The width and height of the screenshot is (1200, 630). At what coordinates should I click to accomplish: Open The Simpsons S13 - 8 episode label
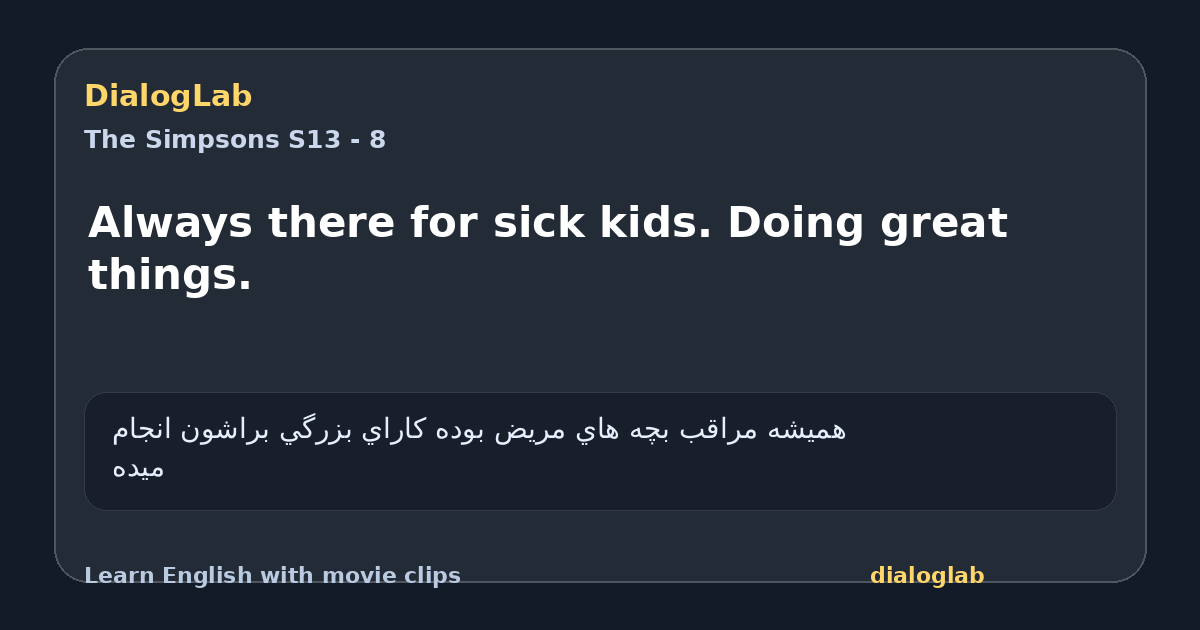235,140
